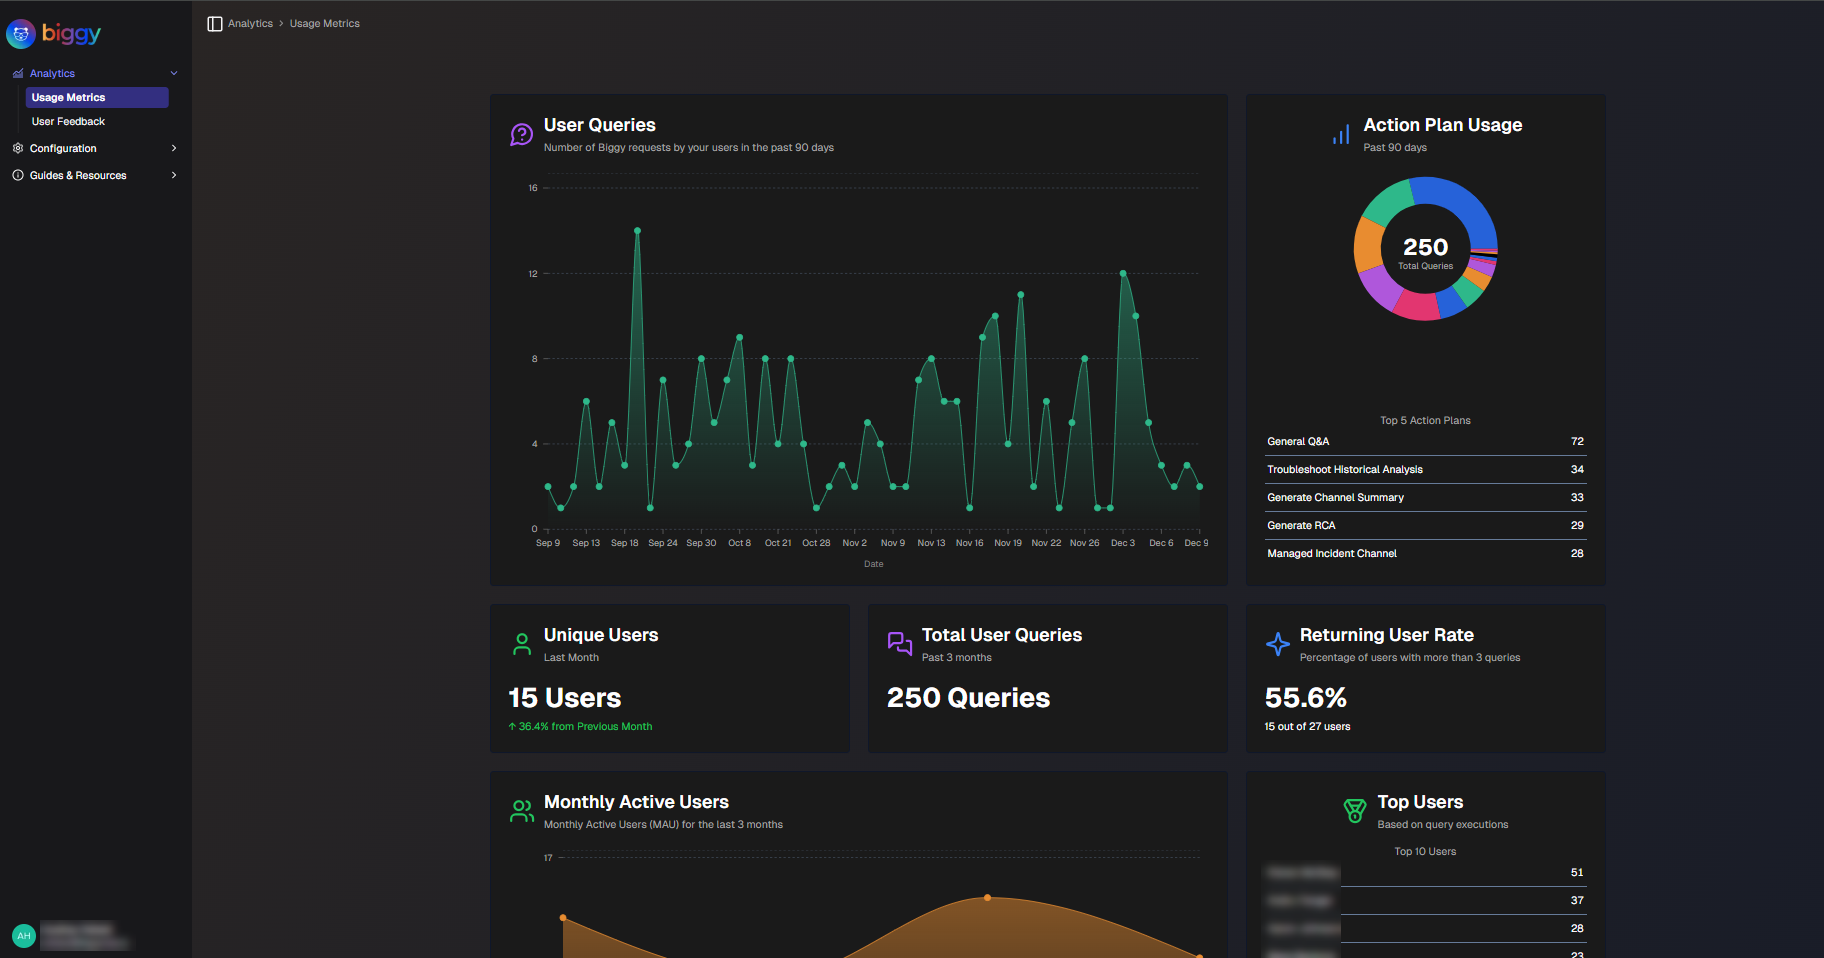Click the count 72 for General Q&A

click(x=1577, y=442)
